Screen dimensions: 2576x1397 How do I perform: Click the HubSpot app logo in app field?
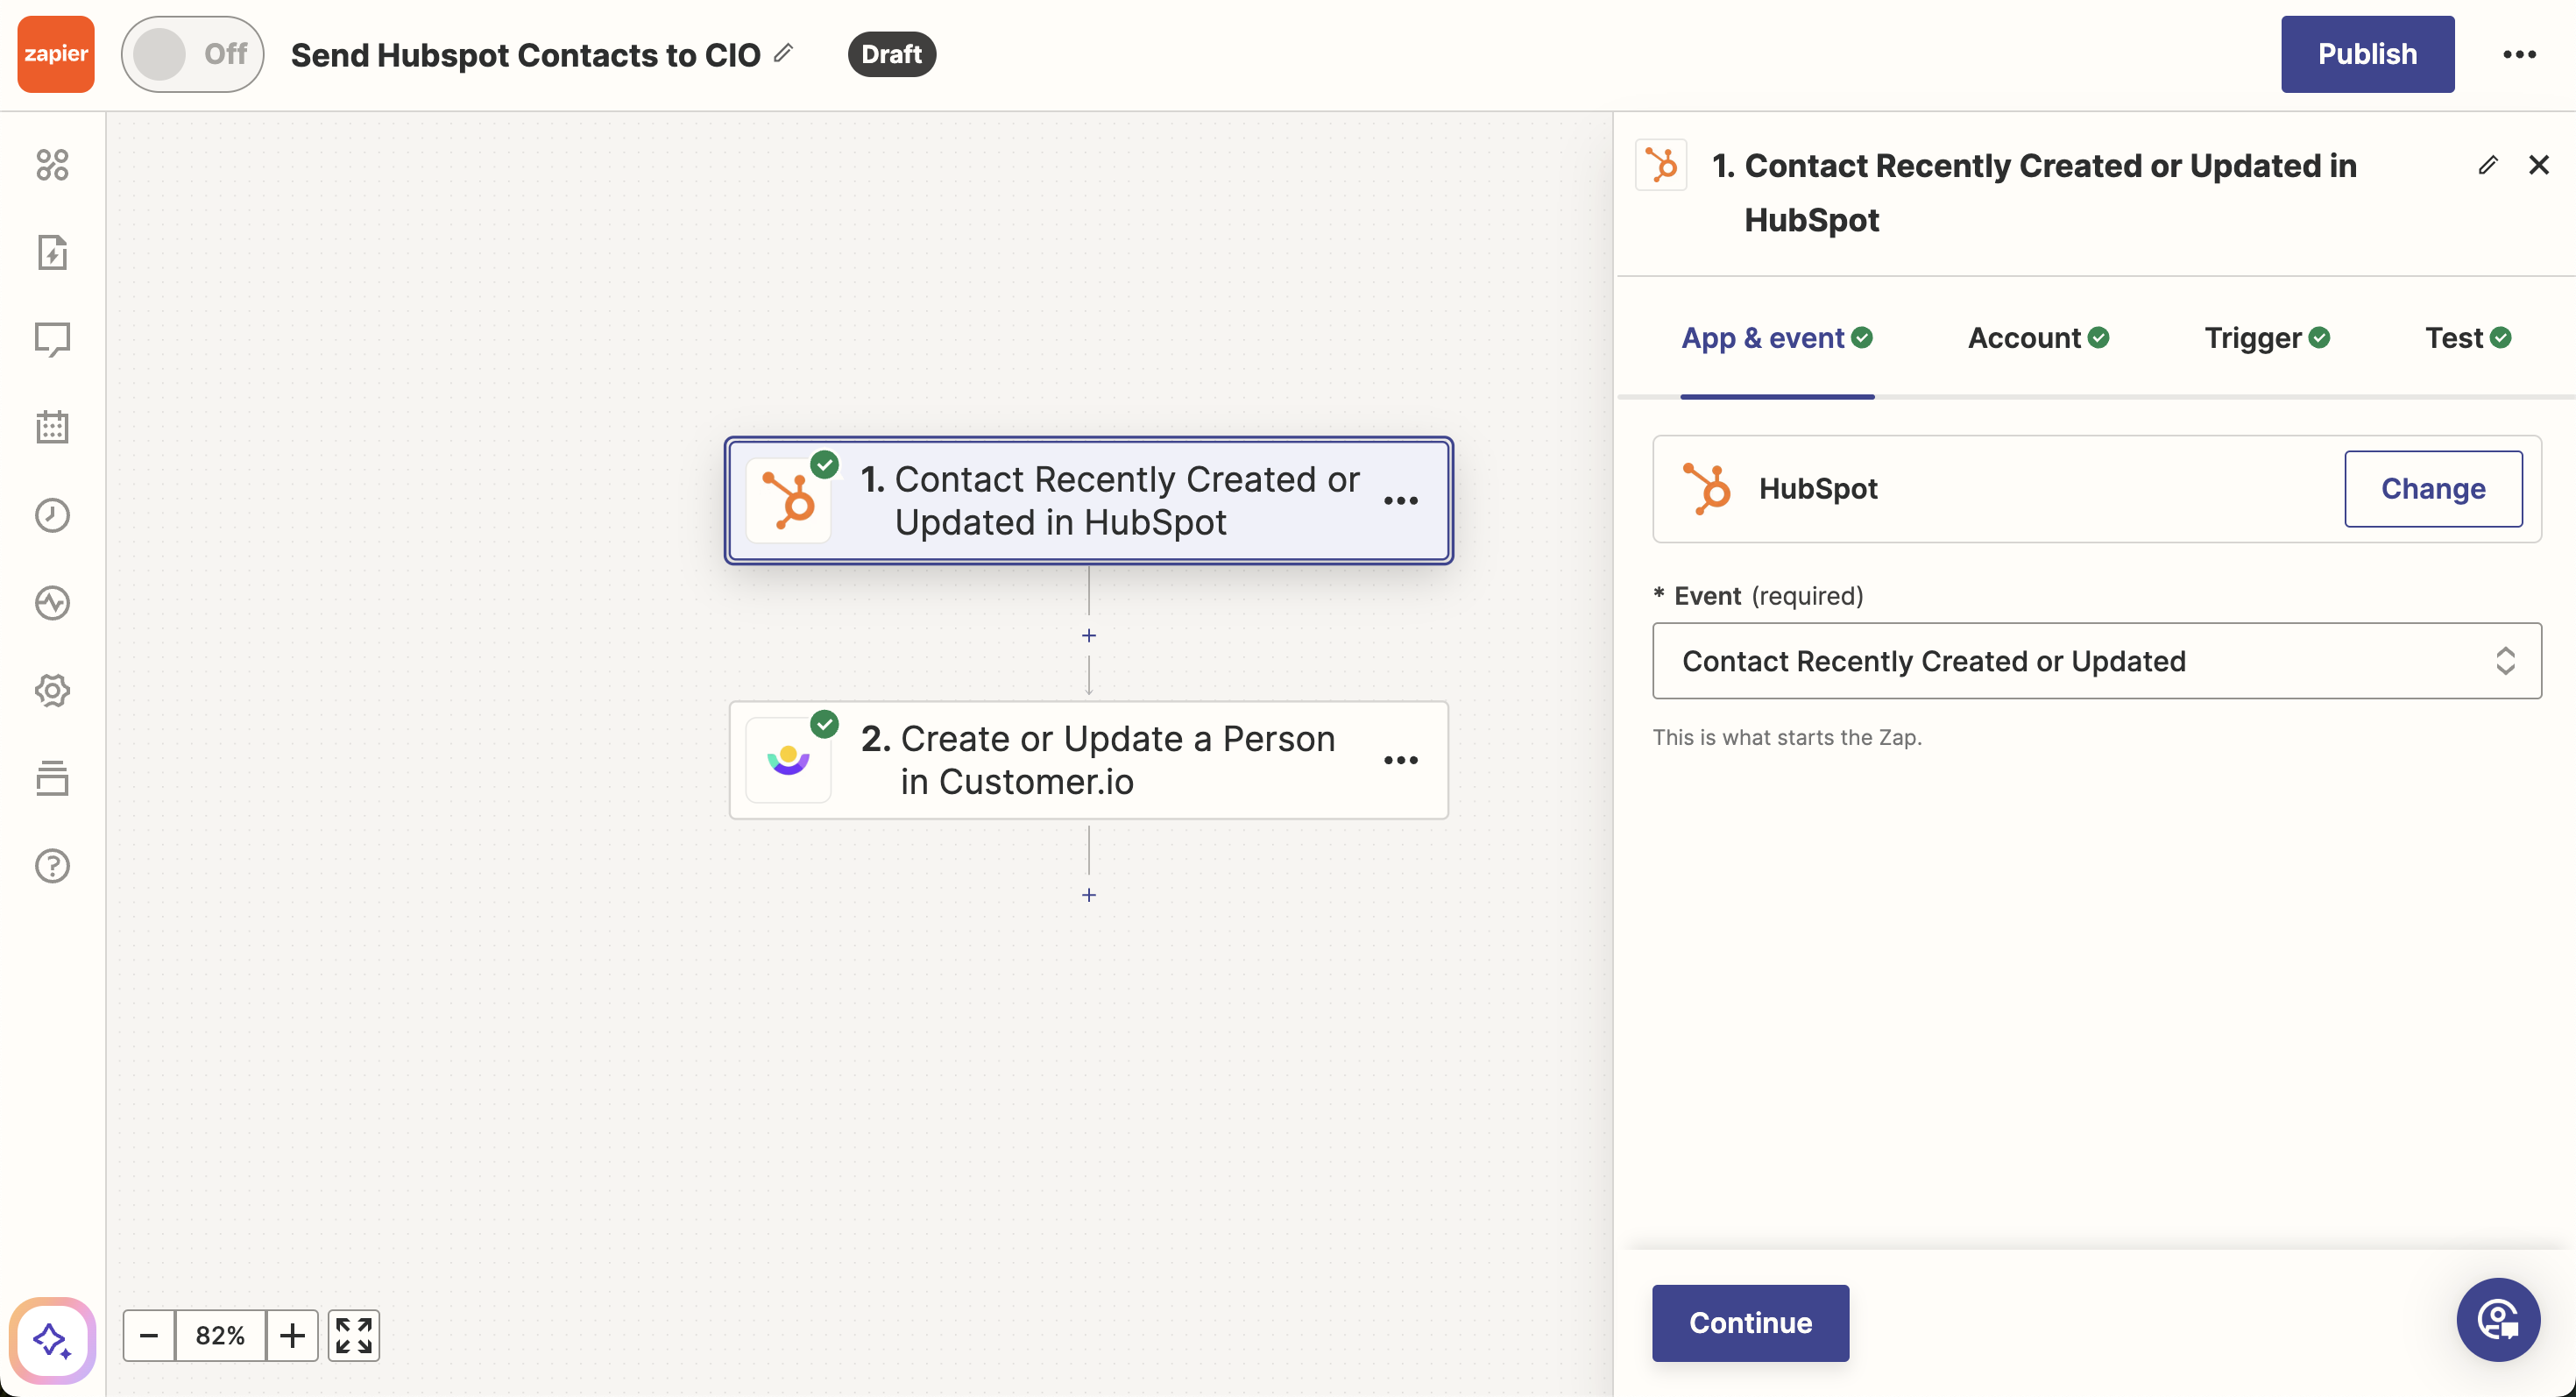[x=1707, y=489]
